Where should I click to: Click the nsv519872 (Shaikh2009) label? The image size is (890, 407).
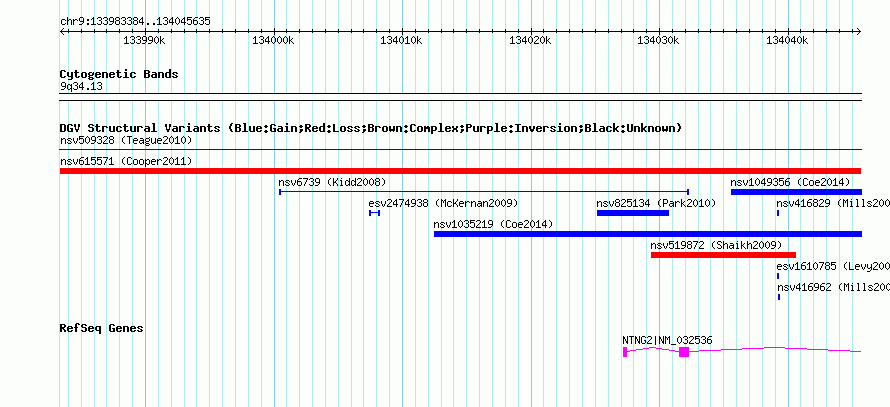pyautogui.click(x=716, y=245)
